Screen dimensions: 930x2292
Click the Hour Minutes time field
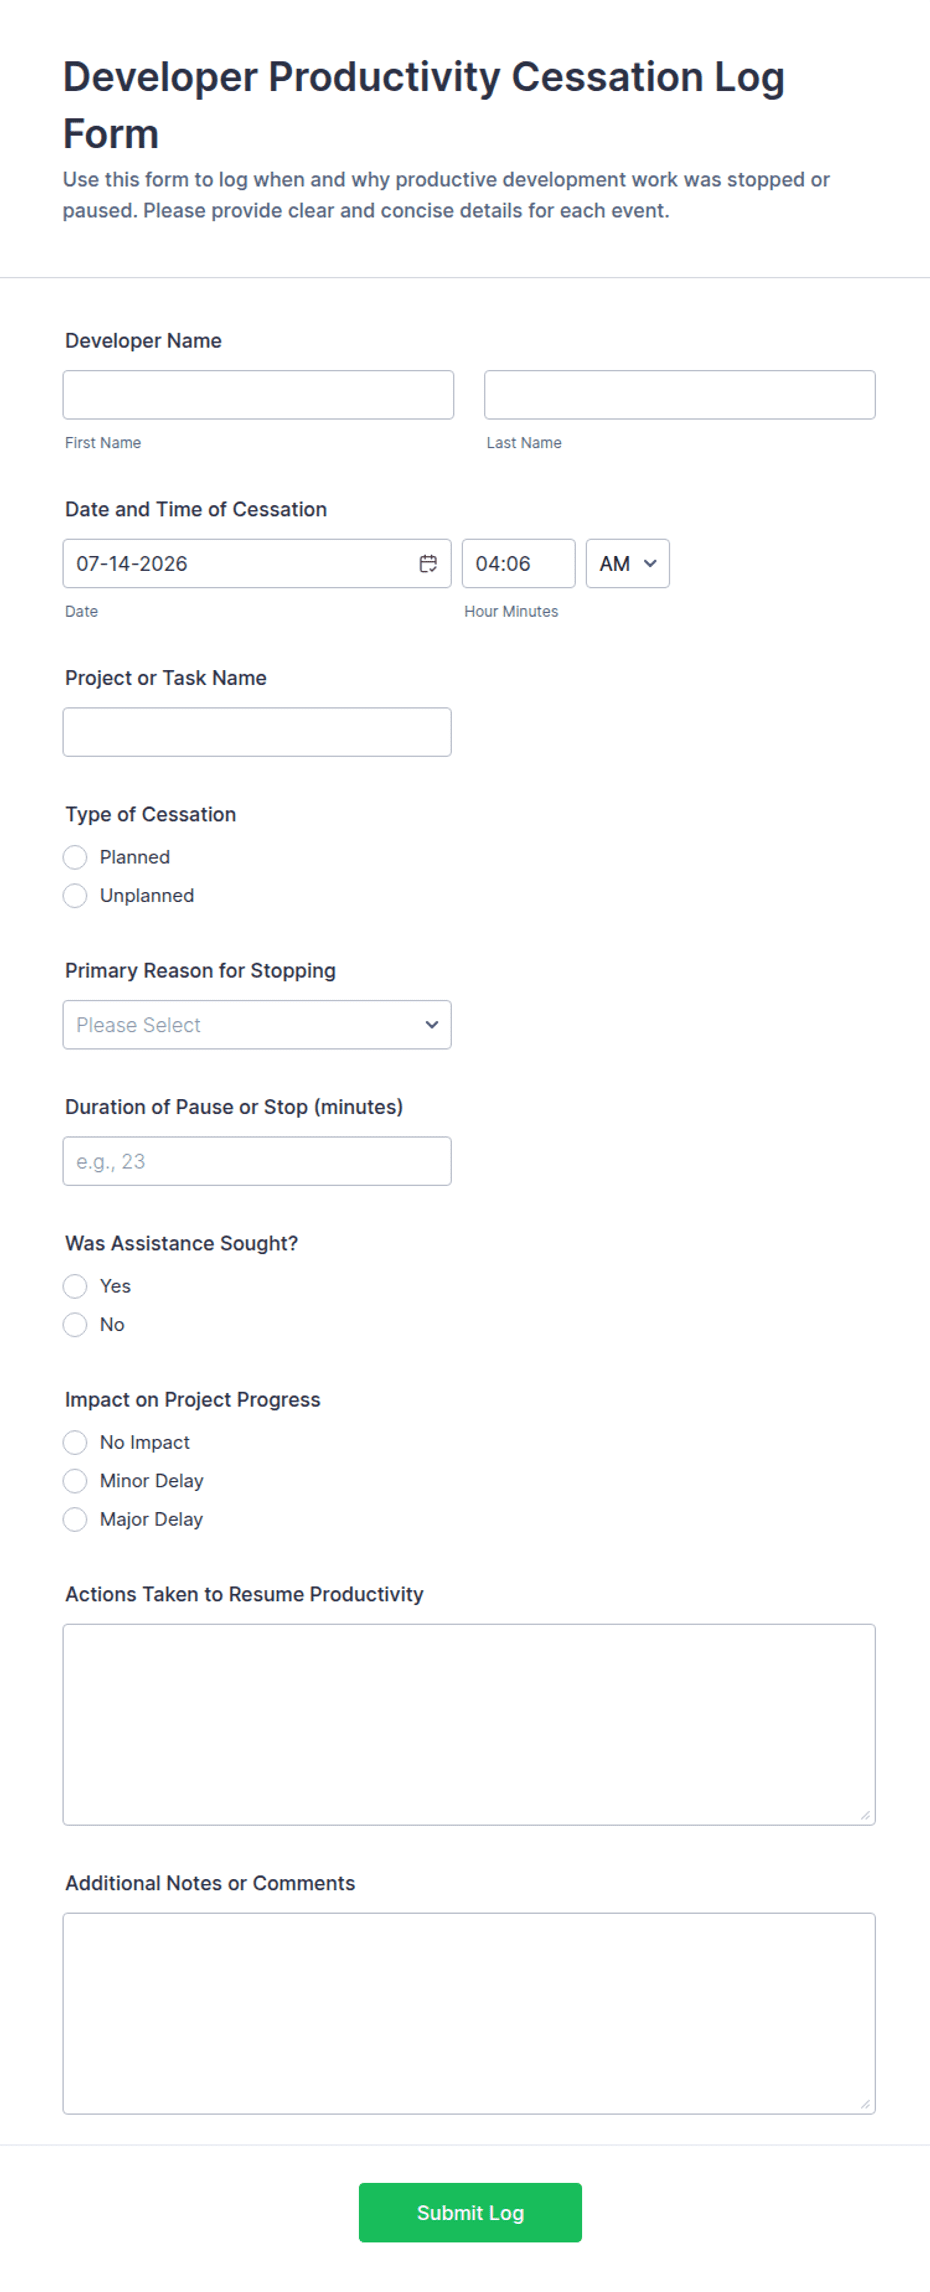(x=518, y=564)
